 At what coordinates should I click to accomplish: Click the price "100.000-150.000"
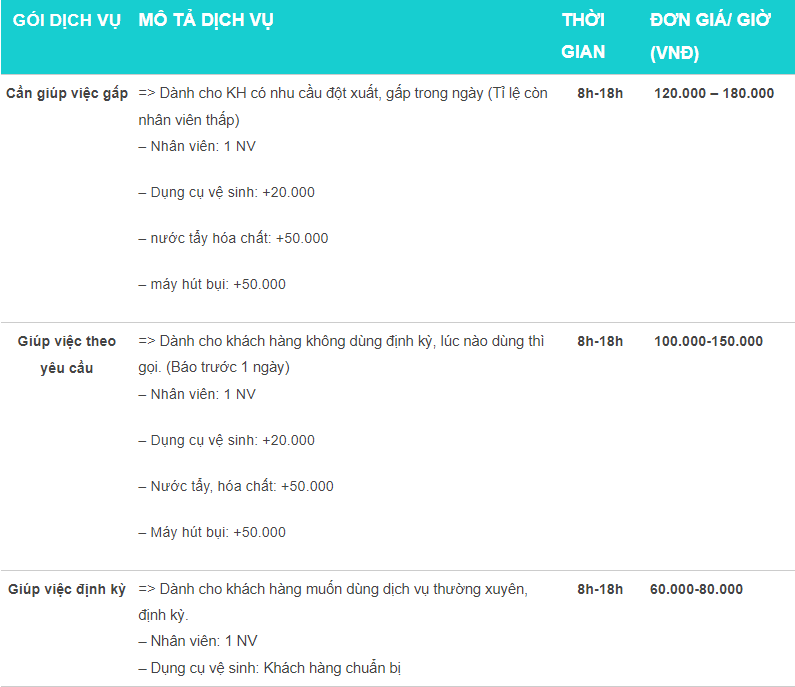click(708, 341)
